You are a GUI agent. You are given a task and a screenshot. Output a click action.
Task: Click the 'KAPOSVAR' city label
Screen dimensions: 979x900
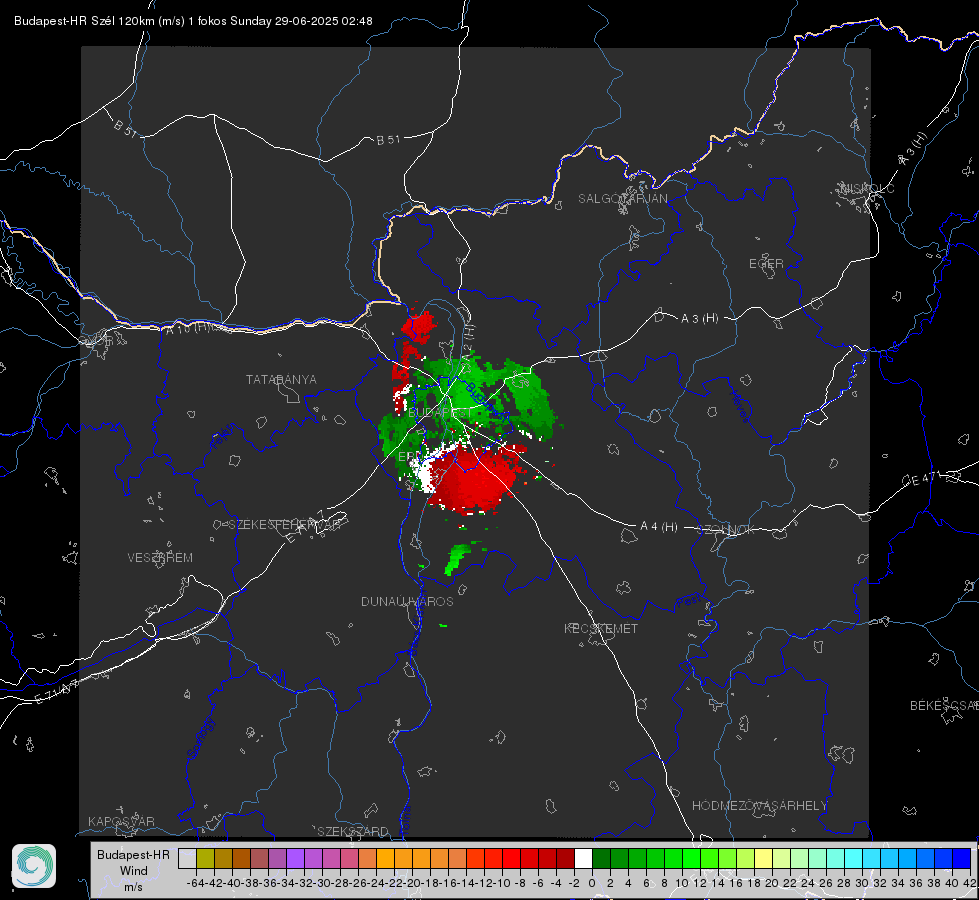point(121,821)
